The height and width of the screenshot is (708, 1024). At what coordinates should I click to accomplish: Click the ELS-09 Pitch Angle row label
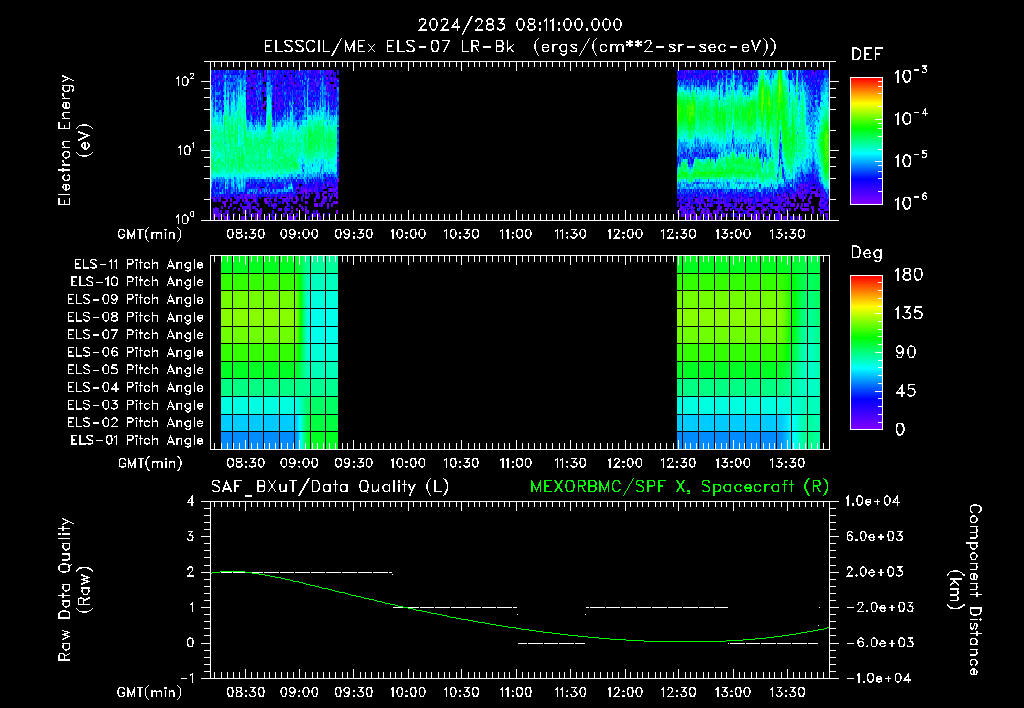(136, 300)
